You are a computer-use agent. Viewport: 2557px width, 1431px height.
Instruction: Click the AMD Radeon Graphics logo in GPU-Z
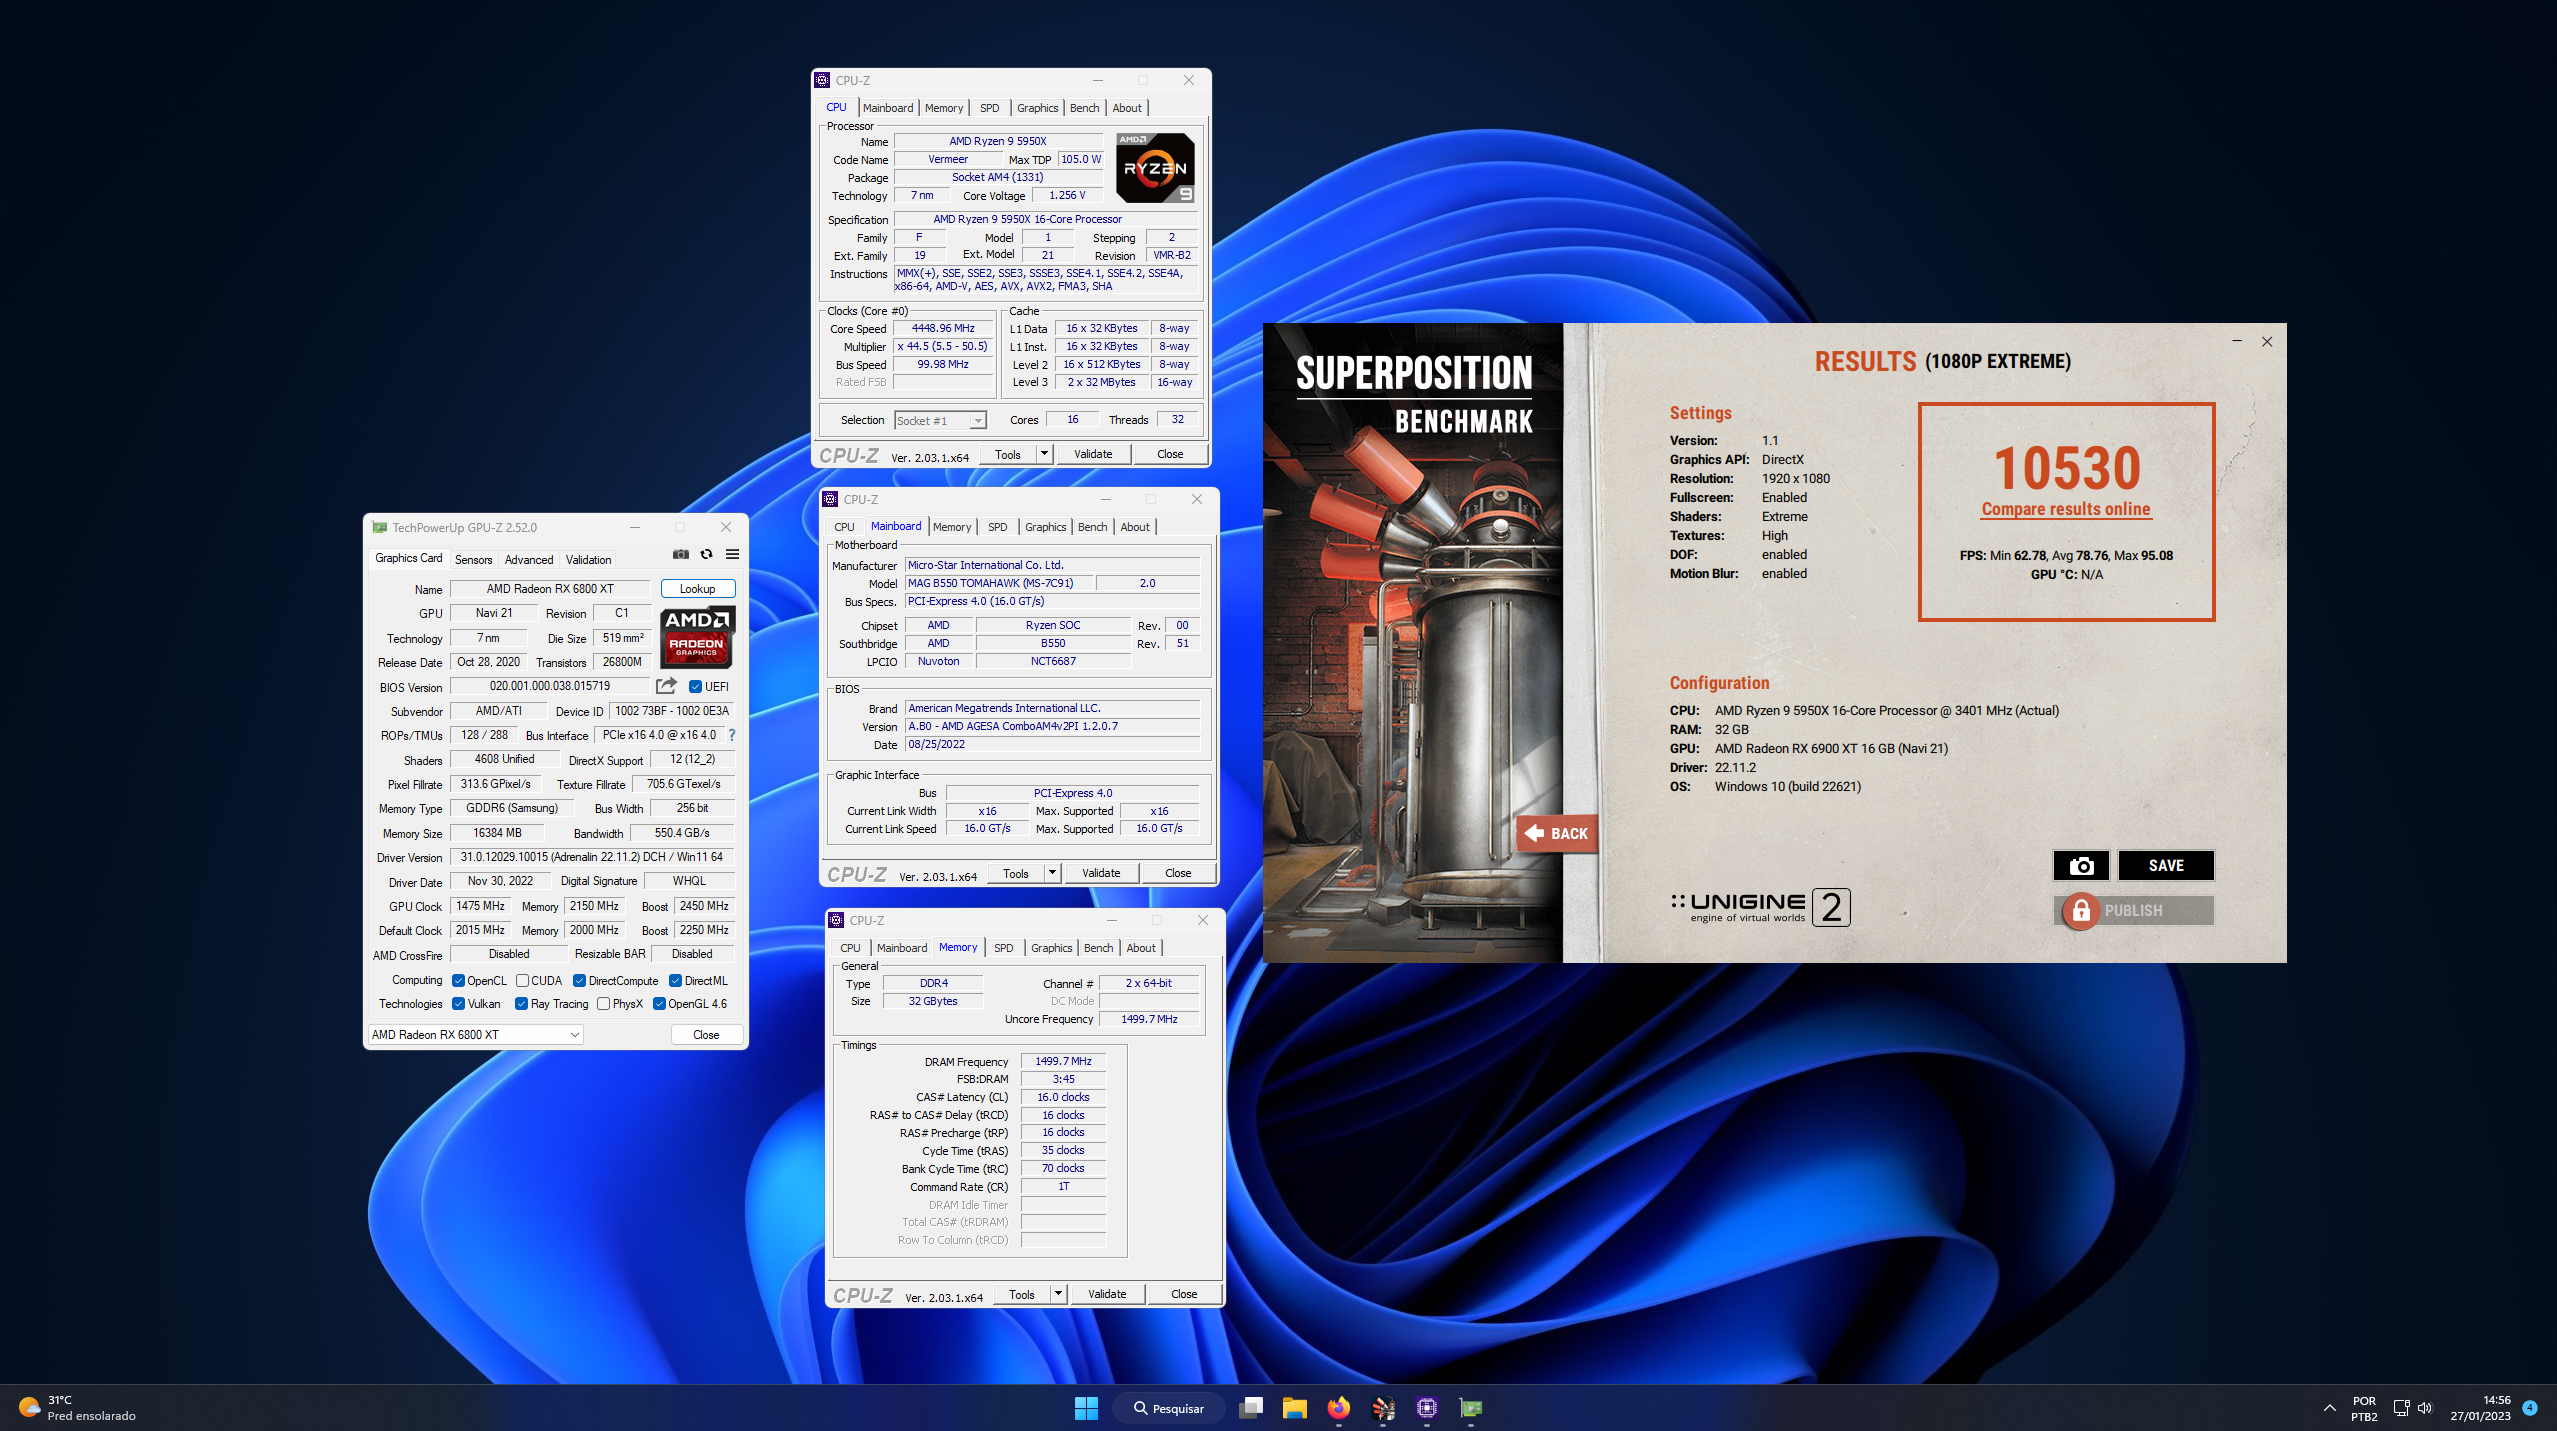[x=697, y=637]
